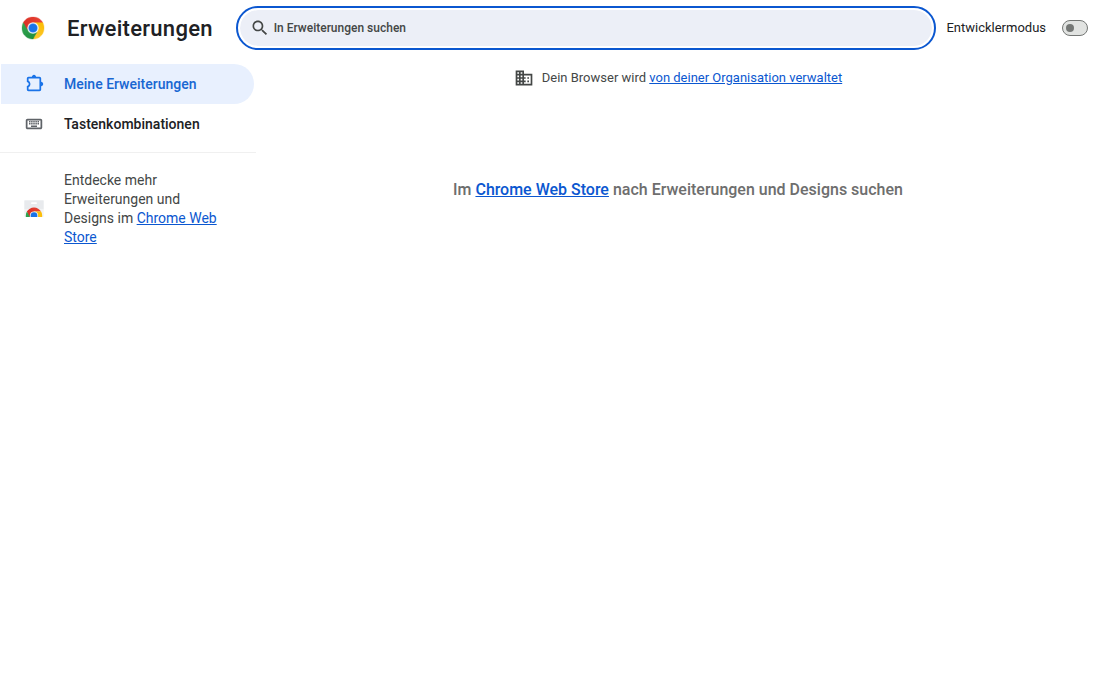Click 'Entdecke mehr Erweiterungen und Designs' text

pyautogui.click(x=122, y=199)
